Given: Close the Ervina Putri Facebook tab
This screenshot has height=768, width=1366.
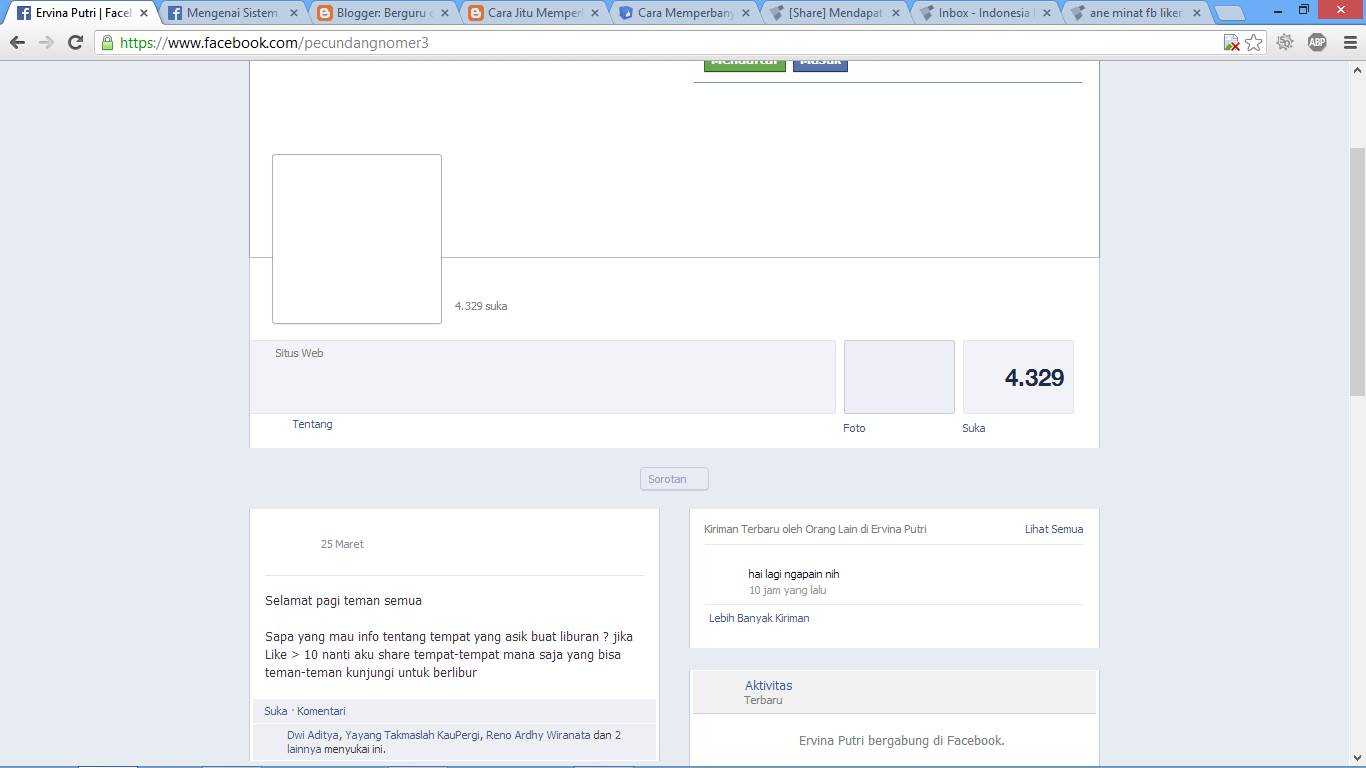Looking at the screenshot, I should click(x=144, y=13).
